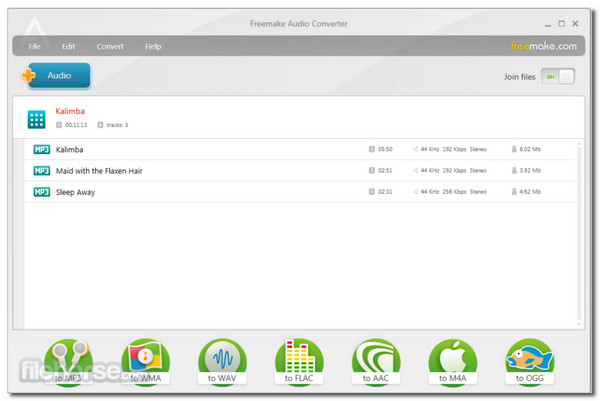Minimize the Freemake Audio Converter window
This screenshot has height=401, width=600.
click(548, 24)
